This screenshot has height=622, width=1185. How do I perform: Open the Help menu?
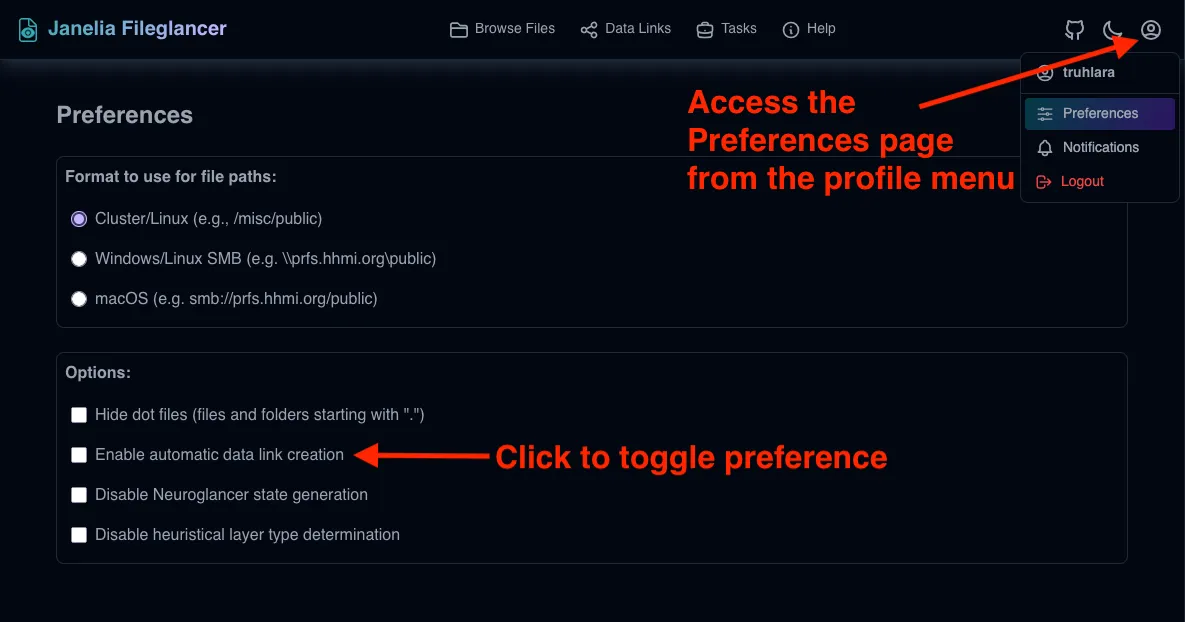pos(809,29)
